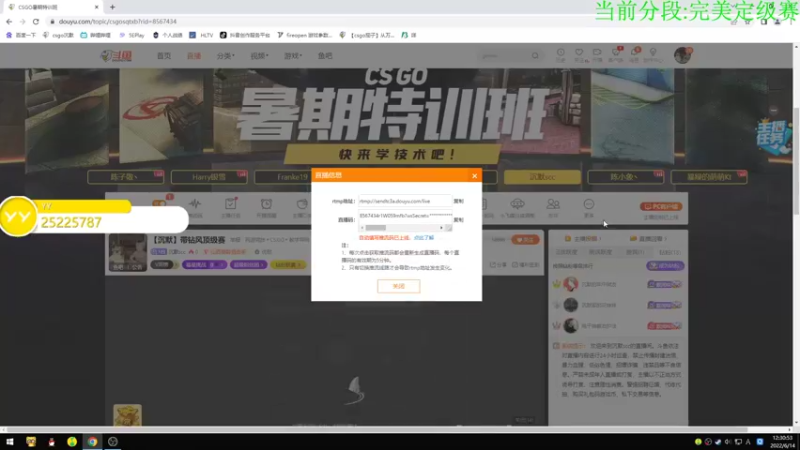Copy the stream key with its 复制 link

tap(459, 220)
